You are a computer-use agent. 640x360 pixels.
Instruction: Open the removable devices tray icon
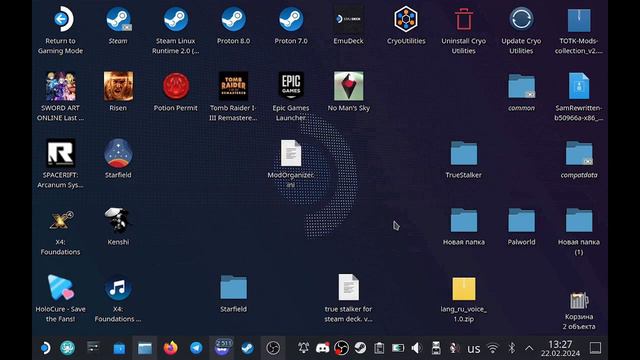[x=436, y=348]
